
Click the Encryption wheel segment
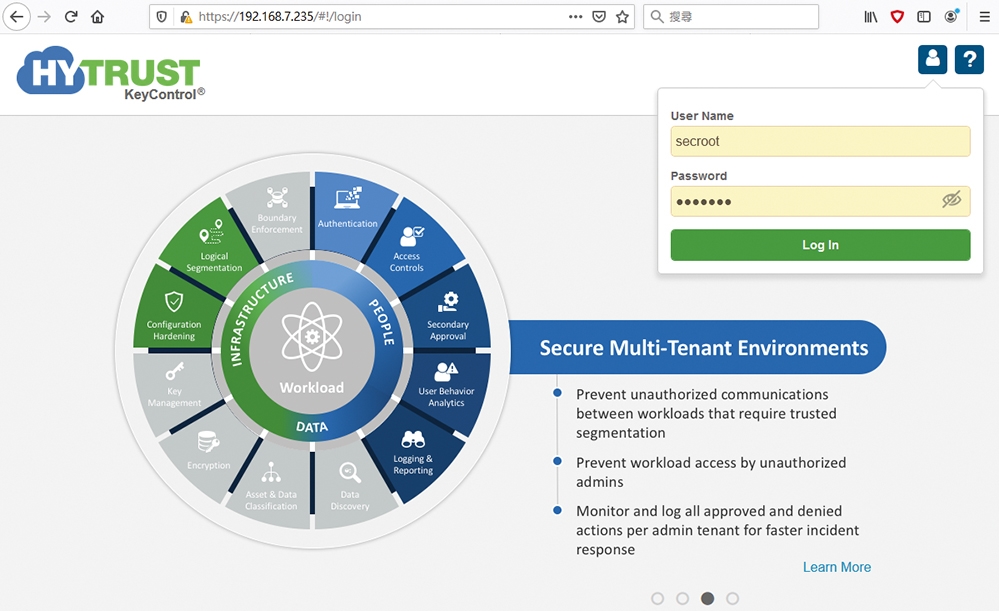pos(208,452)
